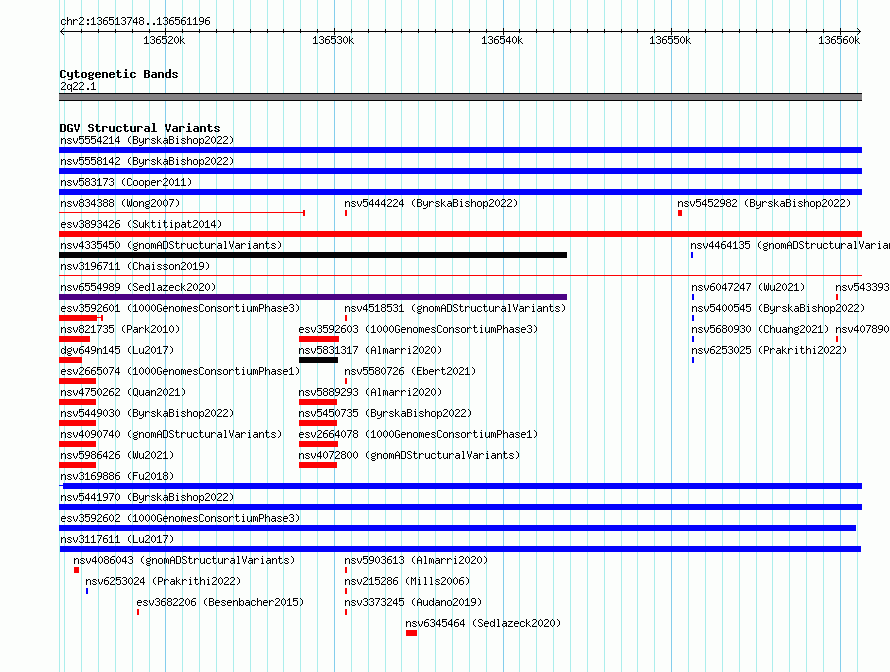
Task: Click nsv4518531 (gnomADStructuralVariants) label
Action: click(455, 308)
